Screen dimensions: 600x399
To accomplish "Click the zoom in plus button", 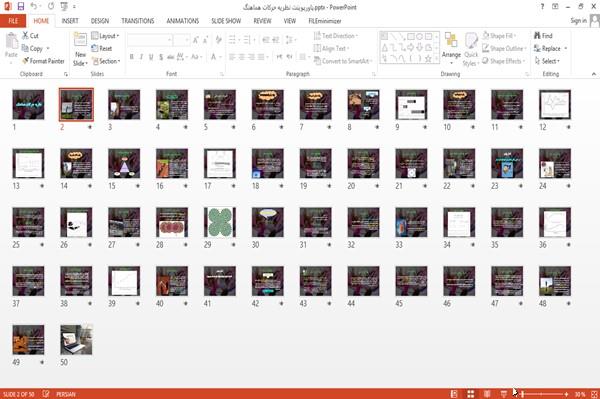I will pyautogui.click(x=567, y=394).
